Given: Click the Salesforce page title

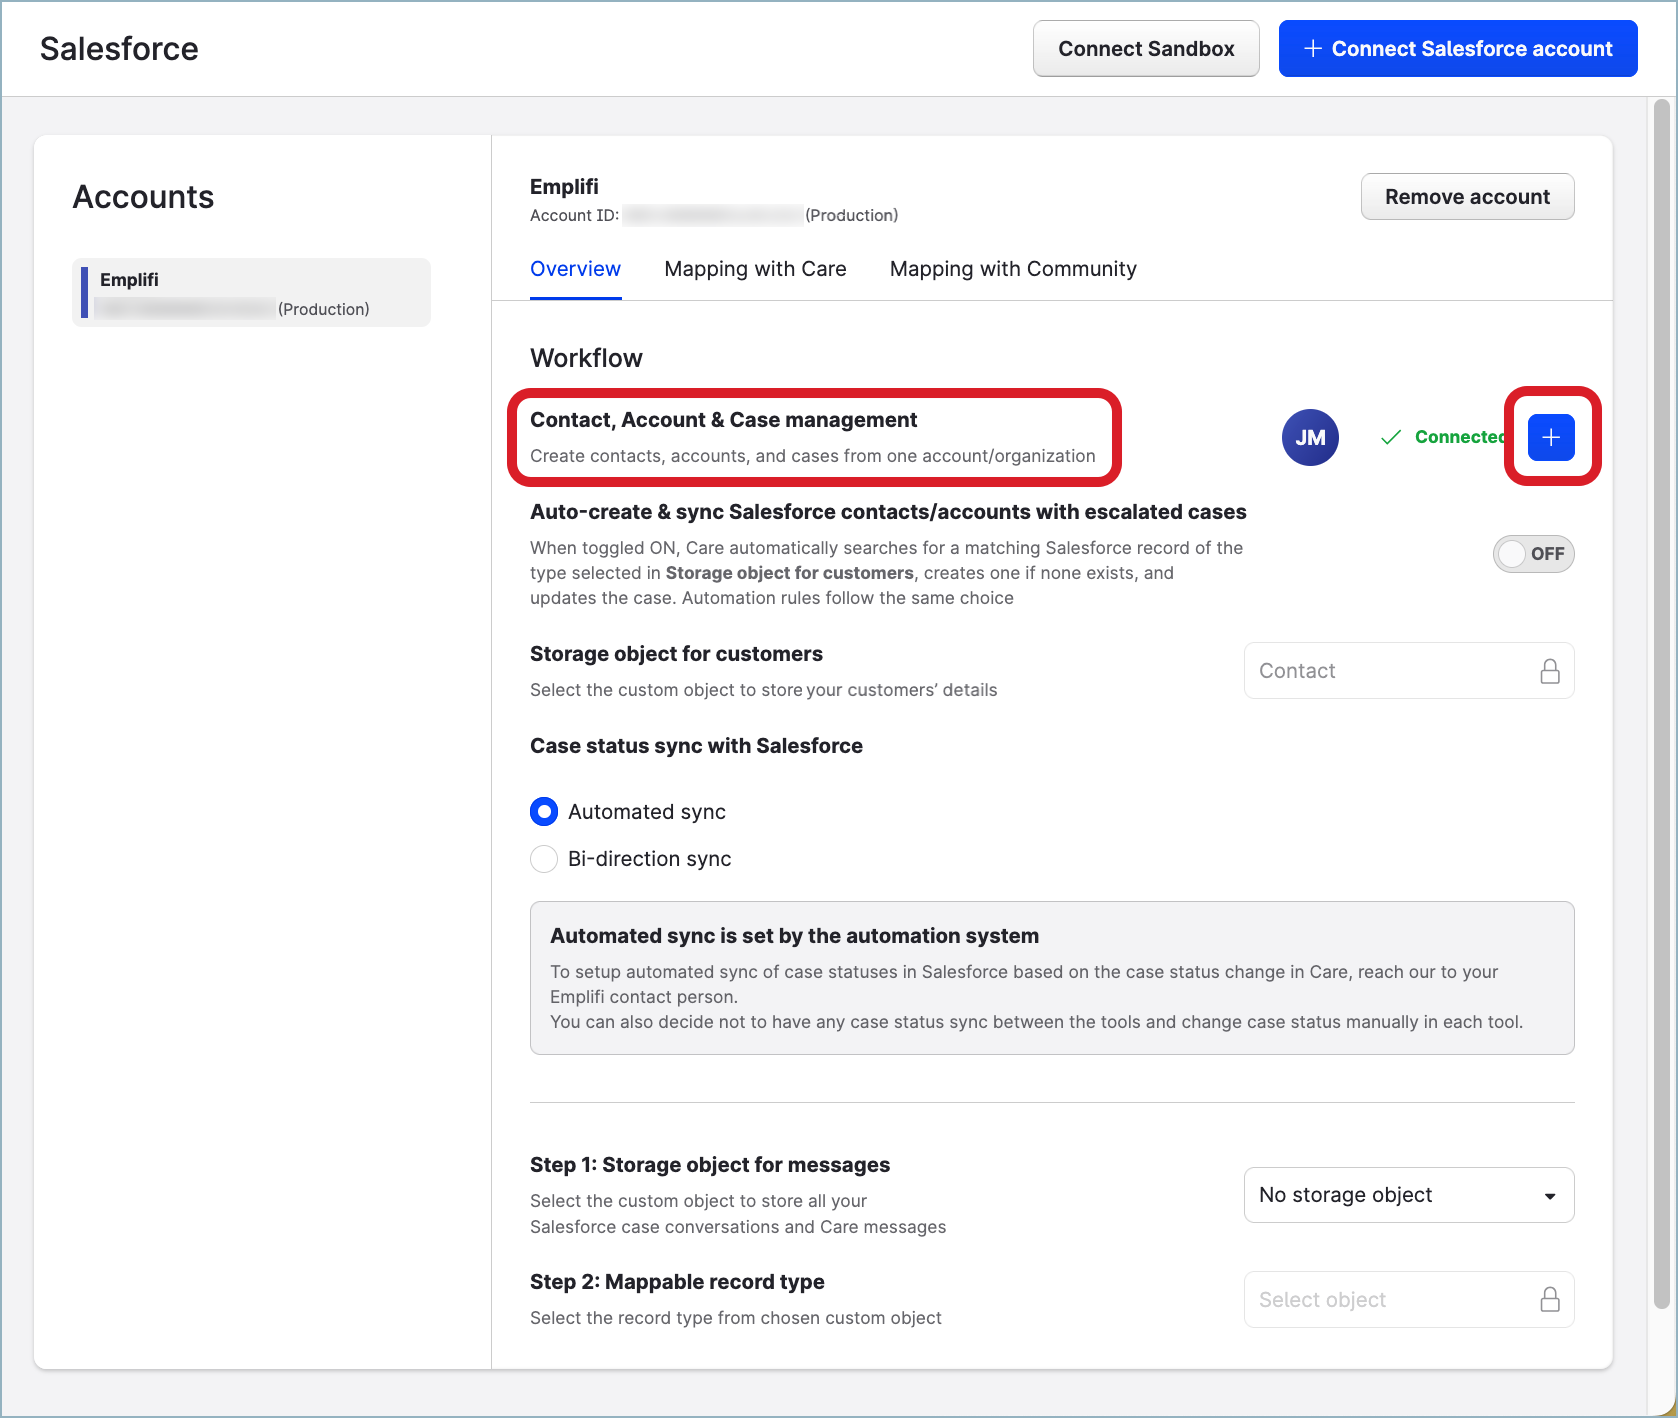Looking at the screenshot, I should 119,49.
